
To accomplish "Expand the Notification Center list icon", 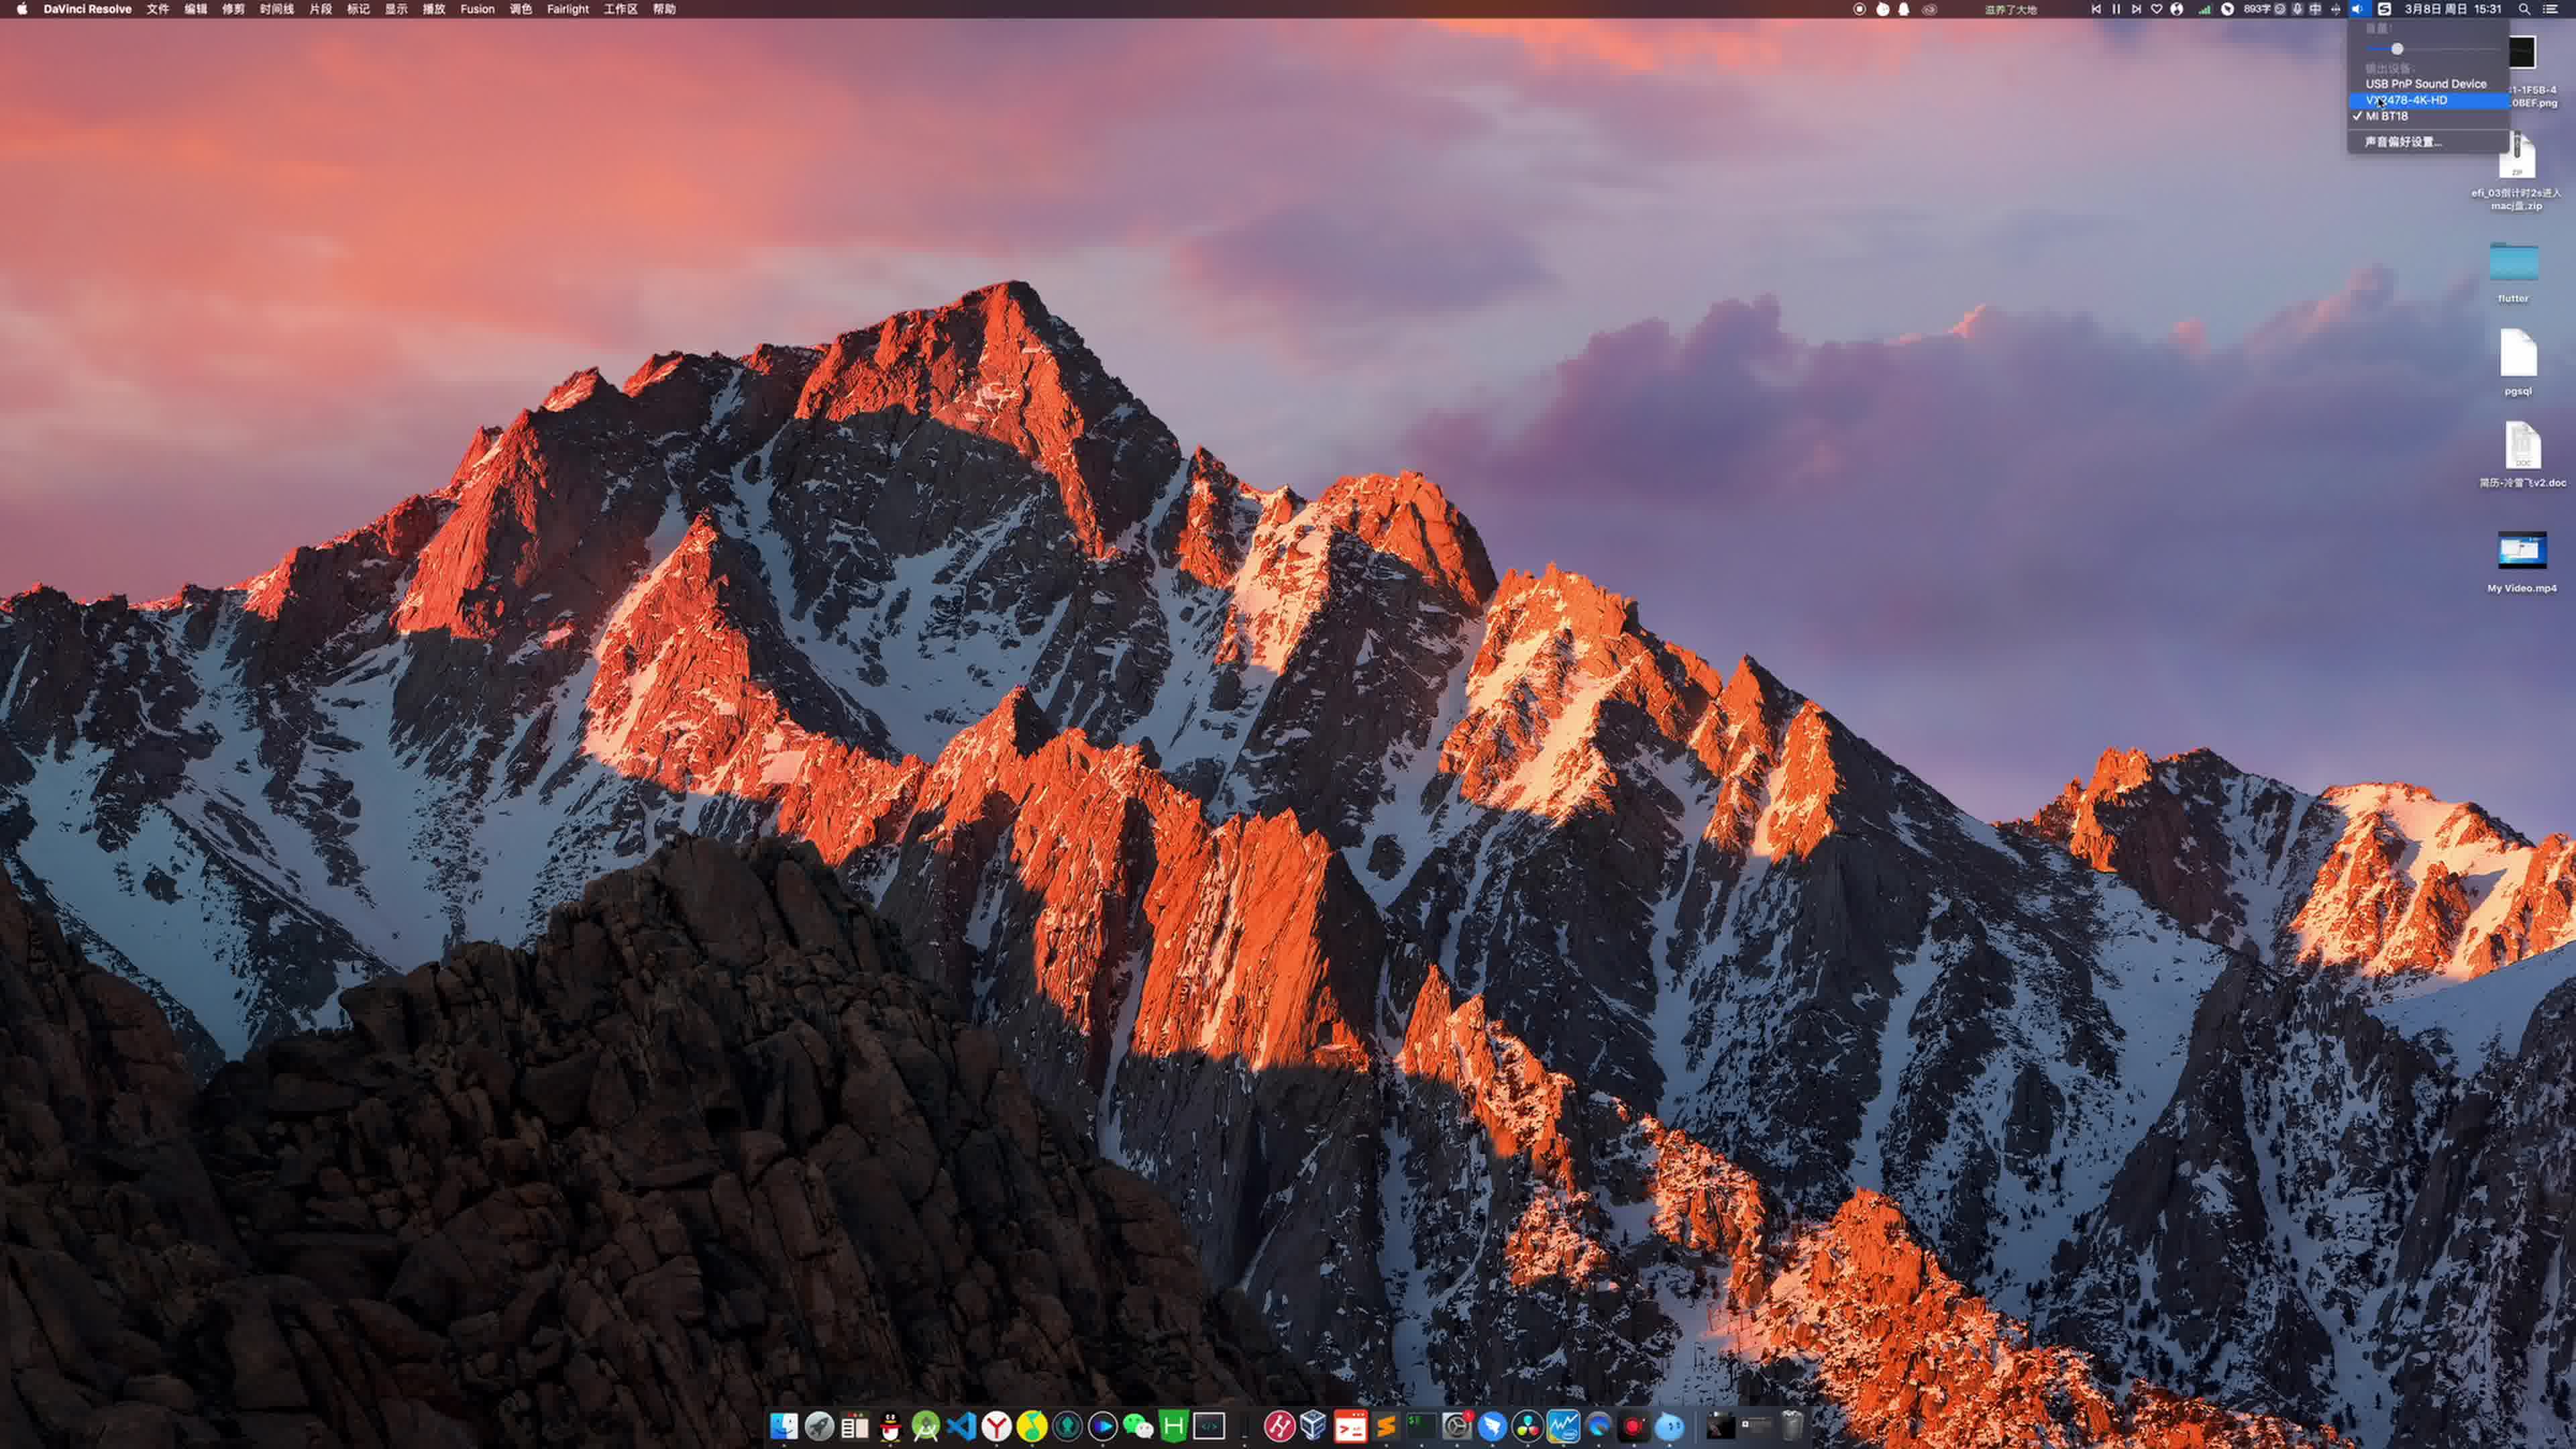I will click(x=2551, y=9).
